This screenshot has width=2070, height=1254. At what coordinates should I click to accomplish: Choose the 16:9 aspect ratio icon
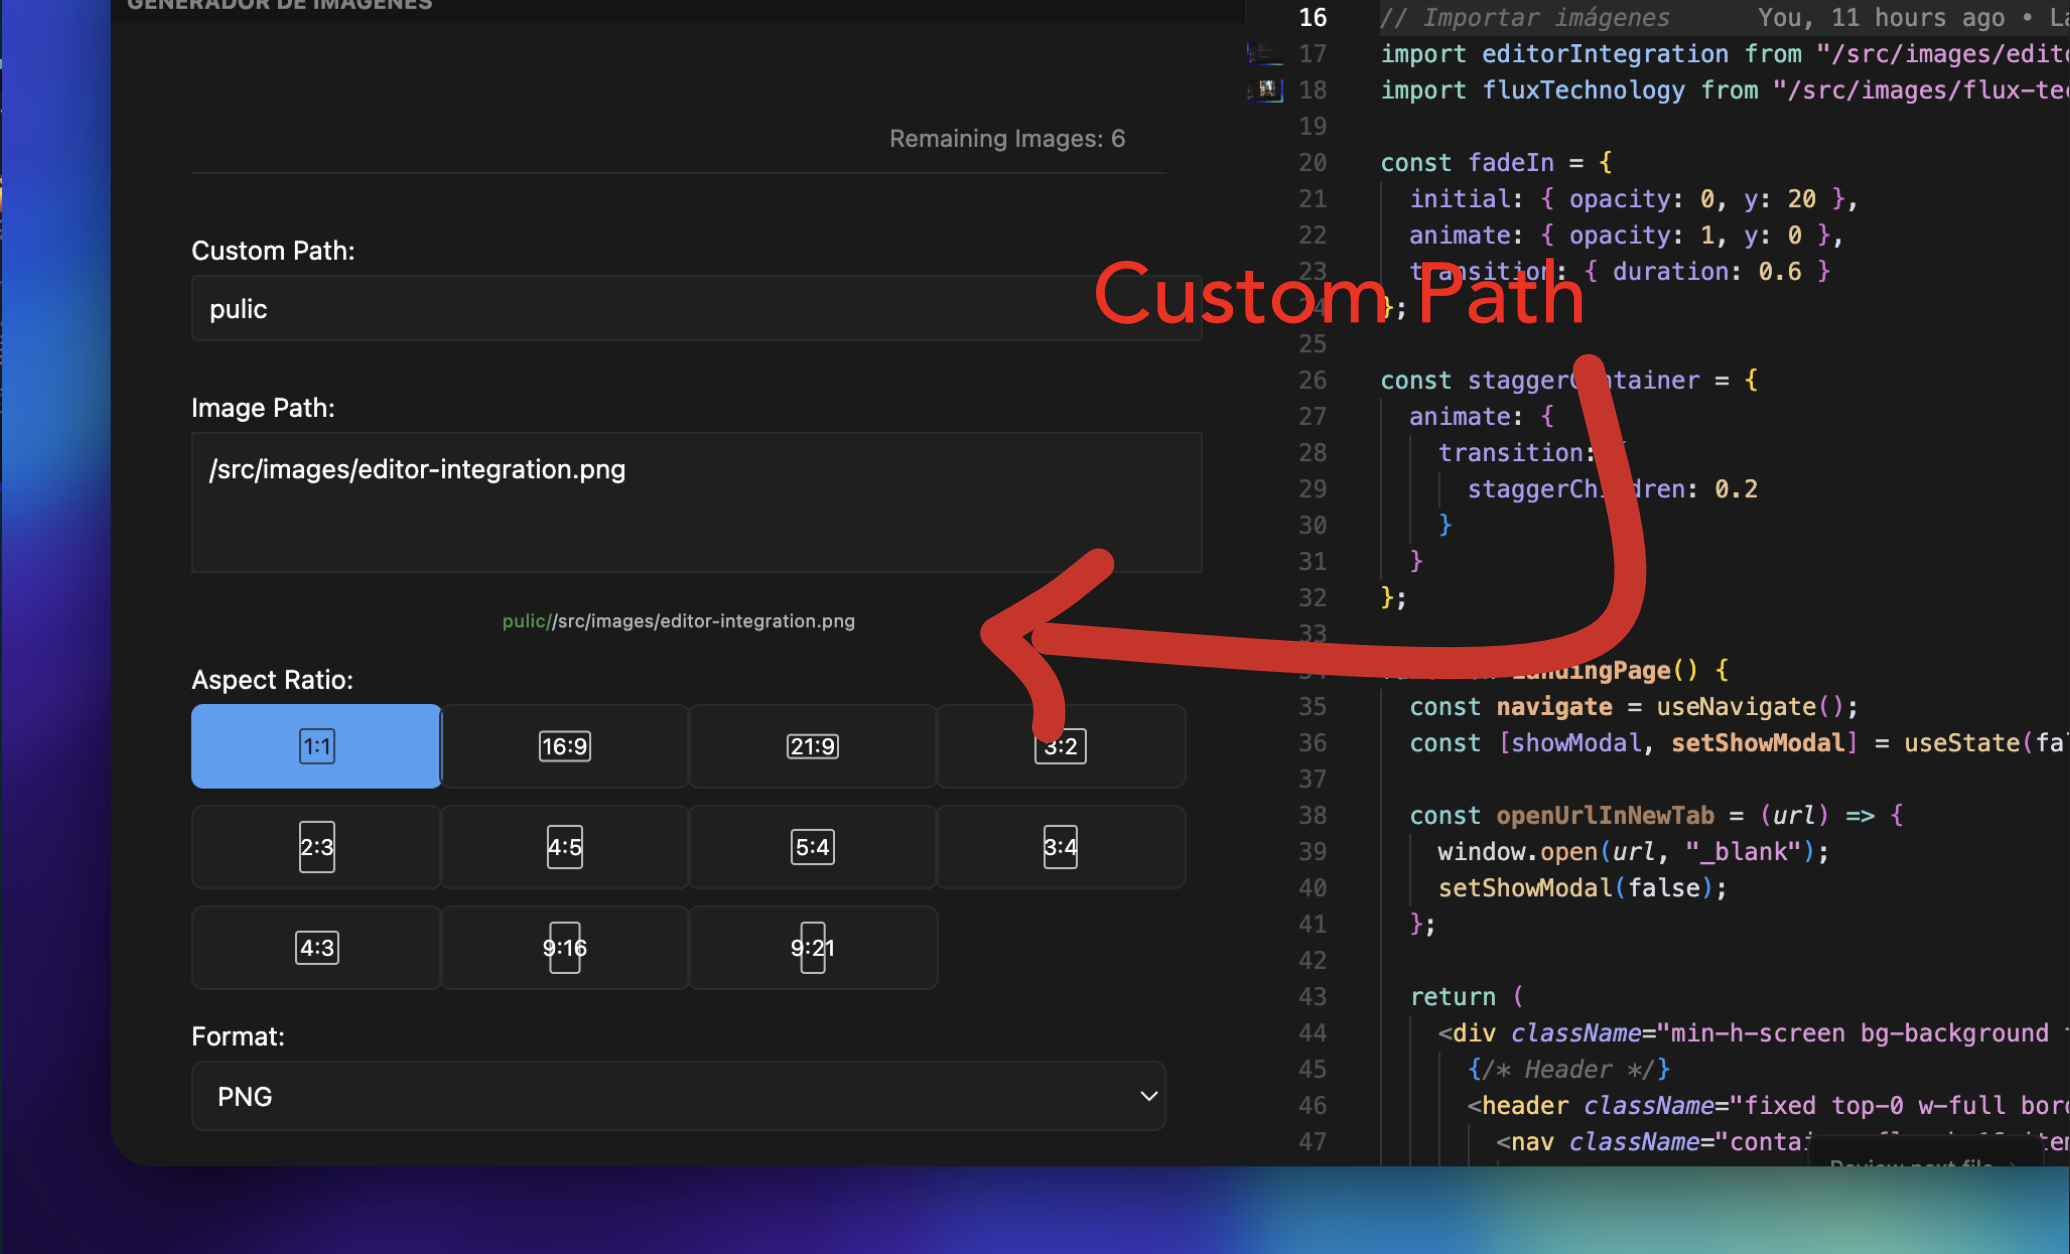click(564, 746)
